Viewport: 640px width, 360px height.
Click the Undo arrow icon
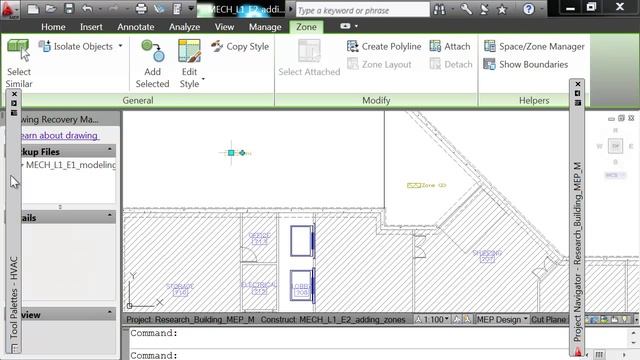pyautogui.click(x=87, y=9)
